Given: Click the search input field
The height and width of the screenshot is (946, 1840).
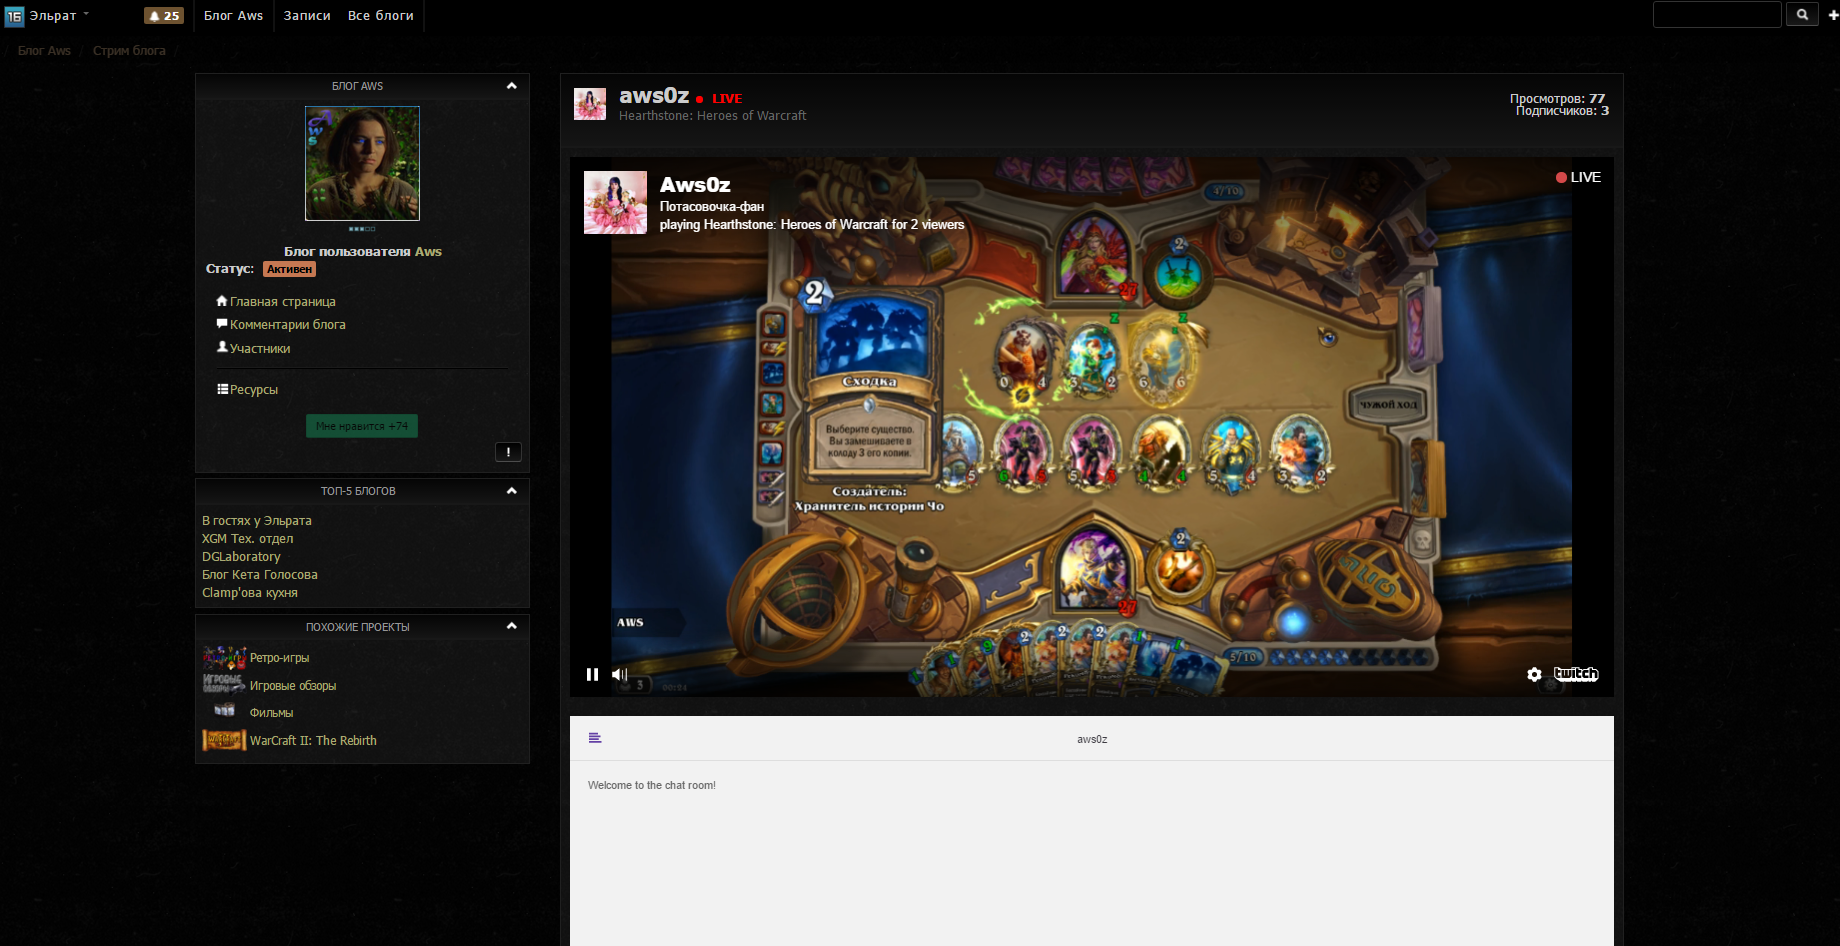Looking at the screenshot, I should [x=1717, y=14].
